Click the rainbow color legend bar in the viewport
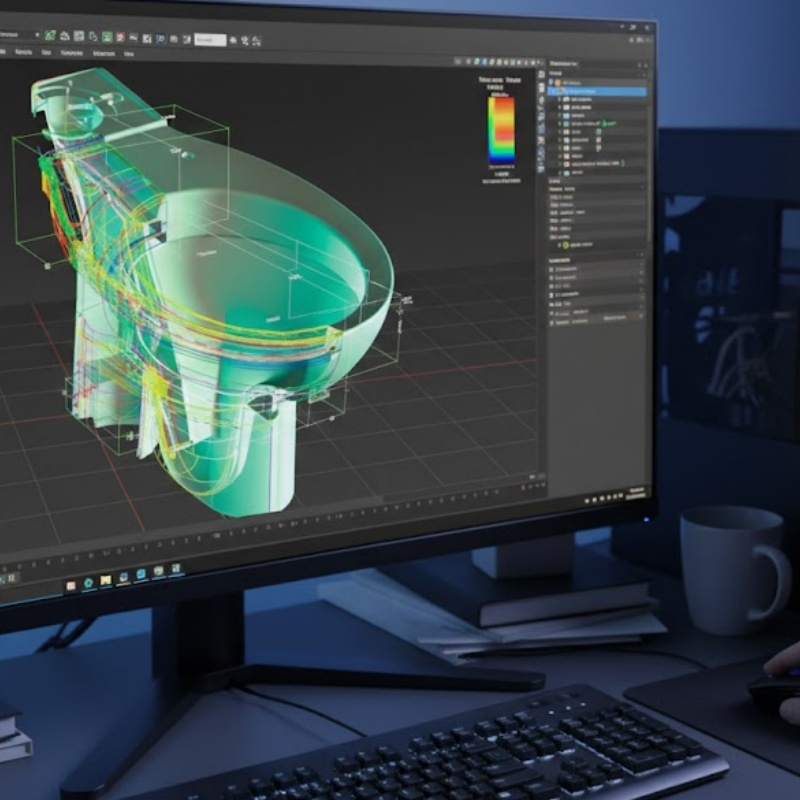The height and width of the screenshot is (800, 800). point(501,130)
